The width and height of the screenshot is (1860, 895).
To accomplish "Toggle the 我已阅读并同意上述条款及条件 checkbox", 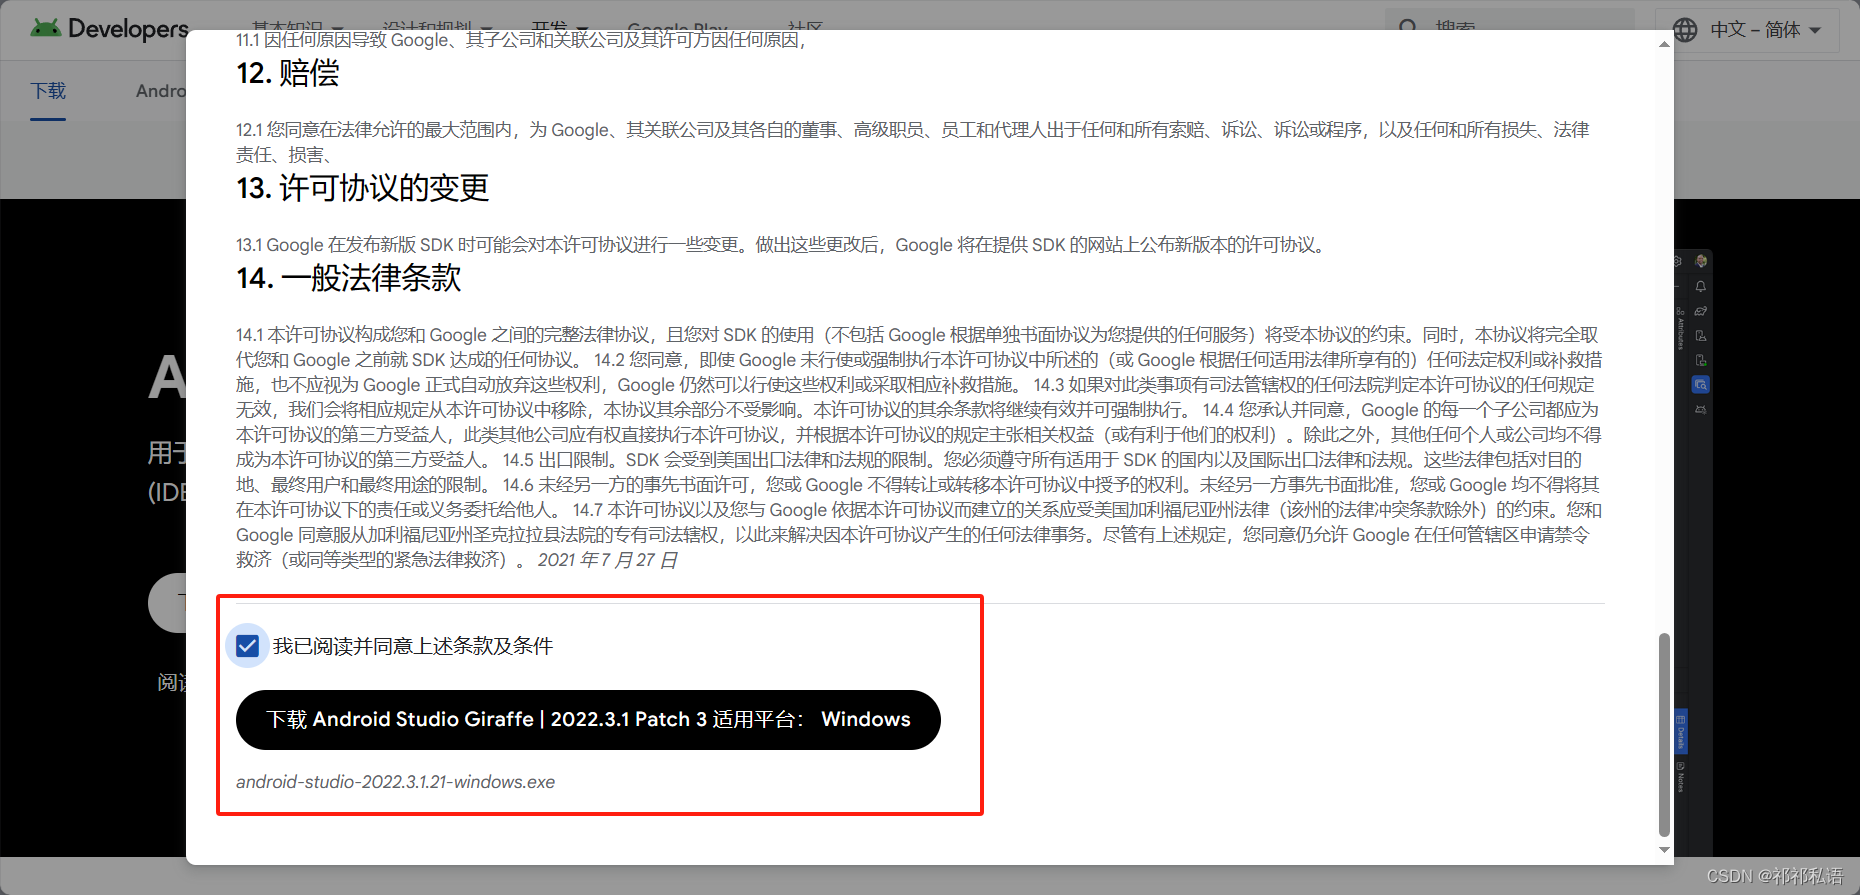I will pyautogui.click(x=247, y=646).
